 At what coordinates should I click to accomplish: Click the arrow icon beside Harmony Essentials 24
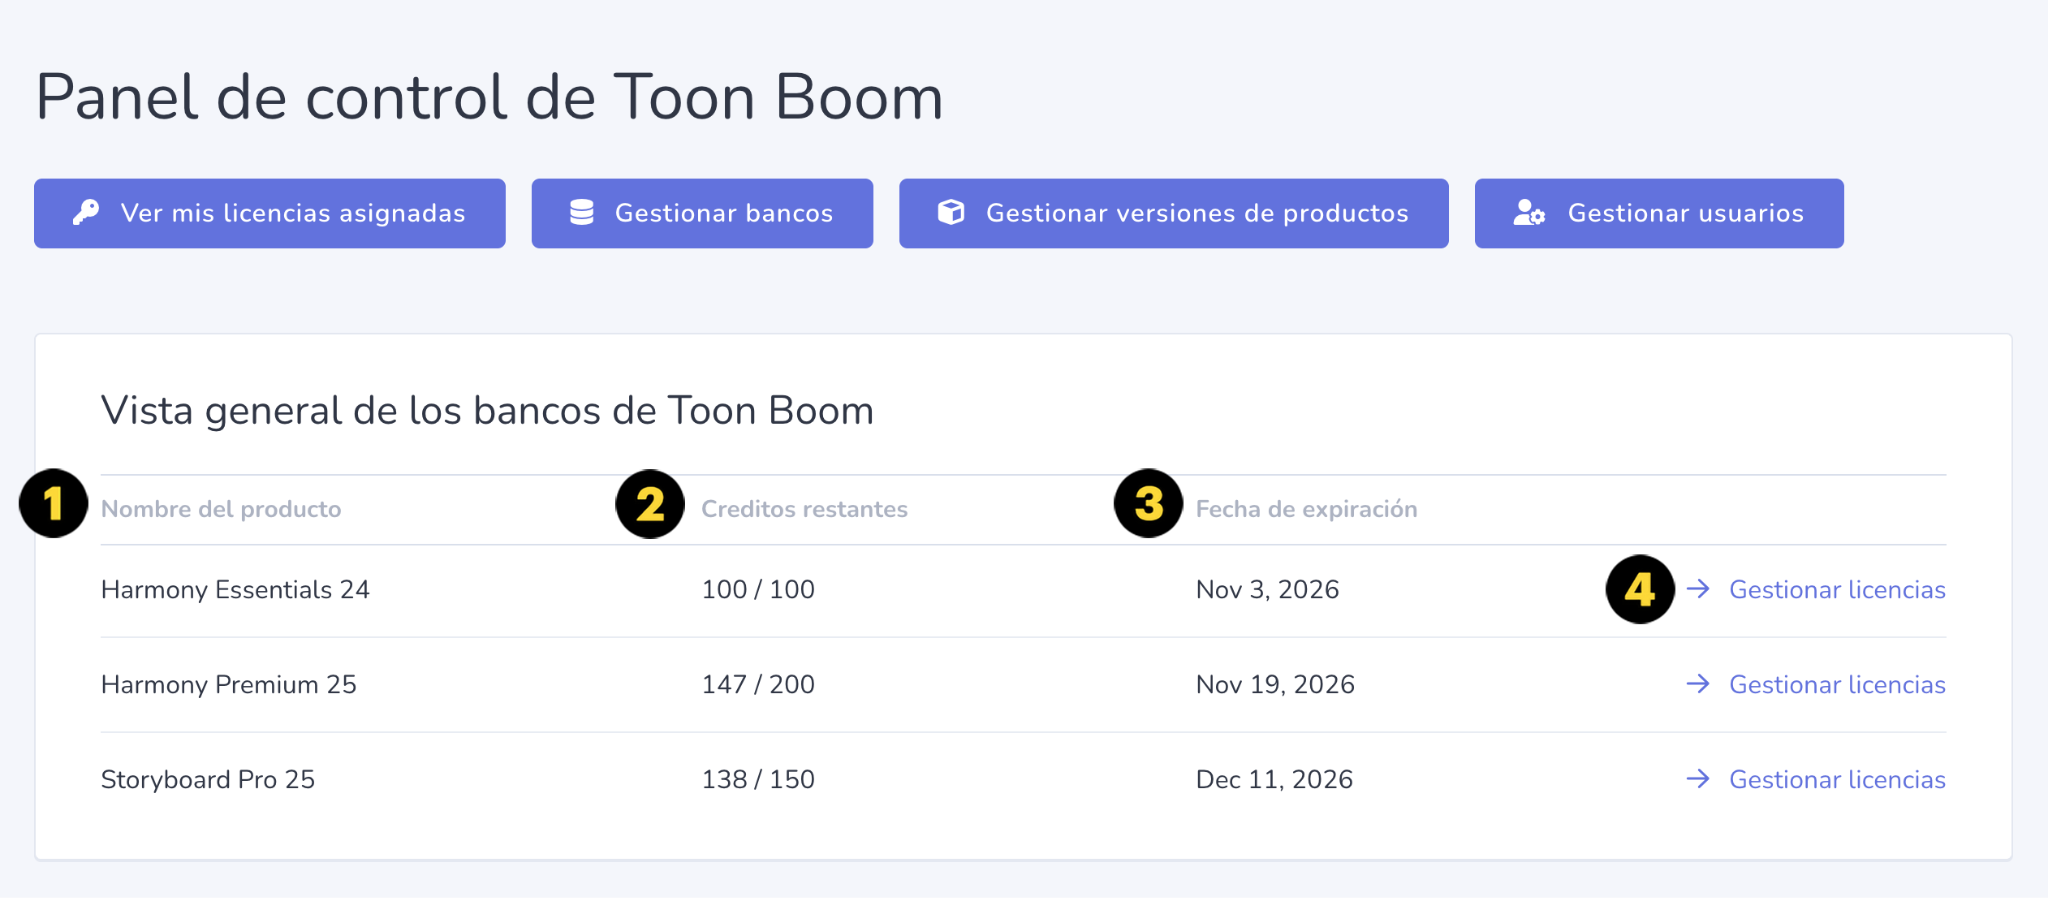(x=1698, y=589)
